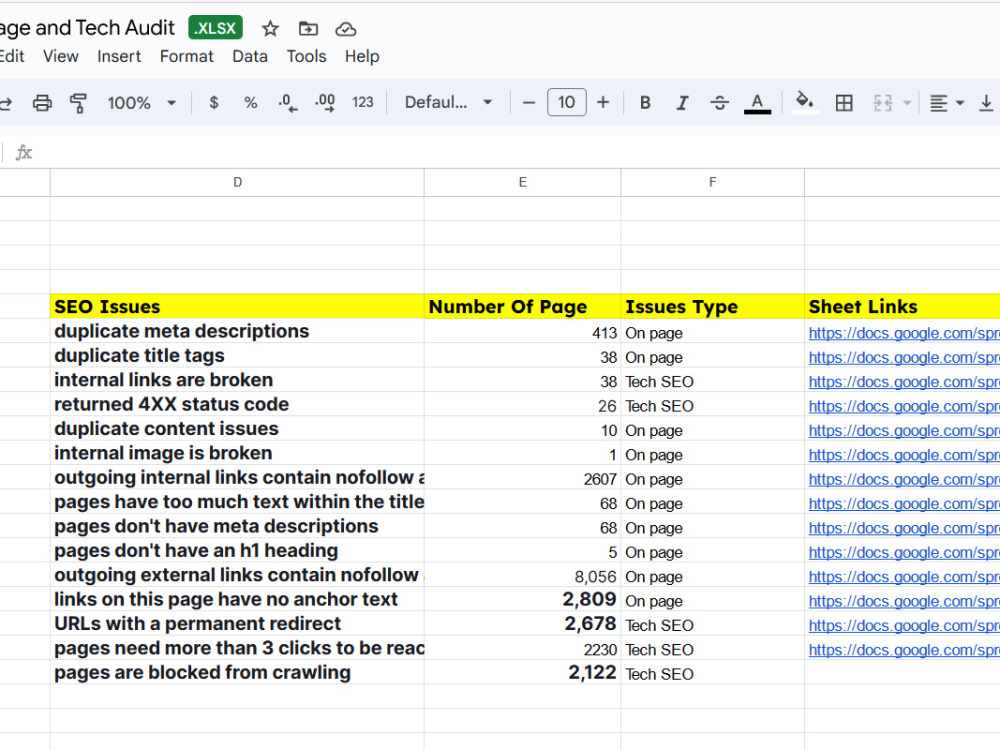This screenshot has height=750, width=1000.
Task: Select cell 'links on this page have no anchor text'
Action: pyautogui.click(x=237, y=599)
